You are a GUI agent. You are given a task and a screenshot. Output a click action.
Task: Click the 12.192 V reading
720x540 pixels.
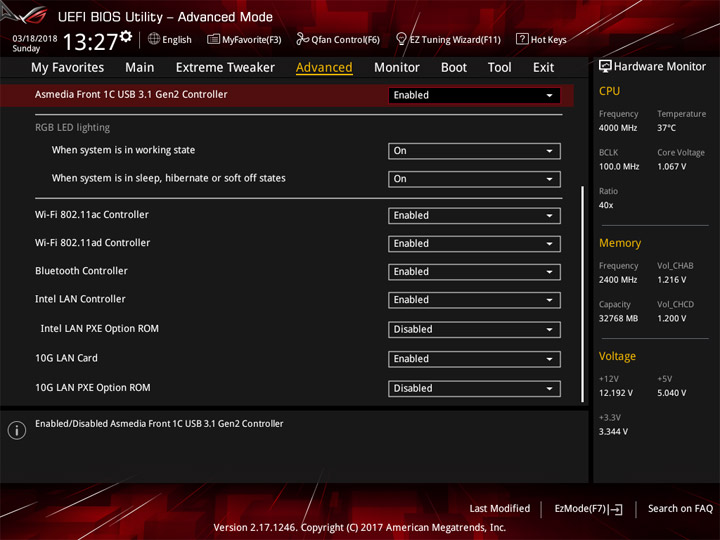(616, 393)
